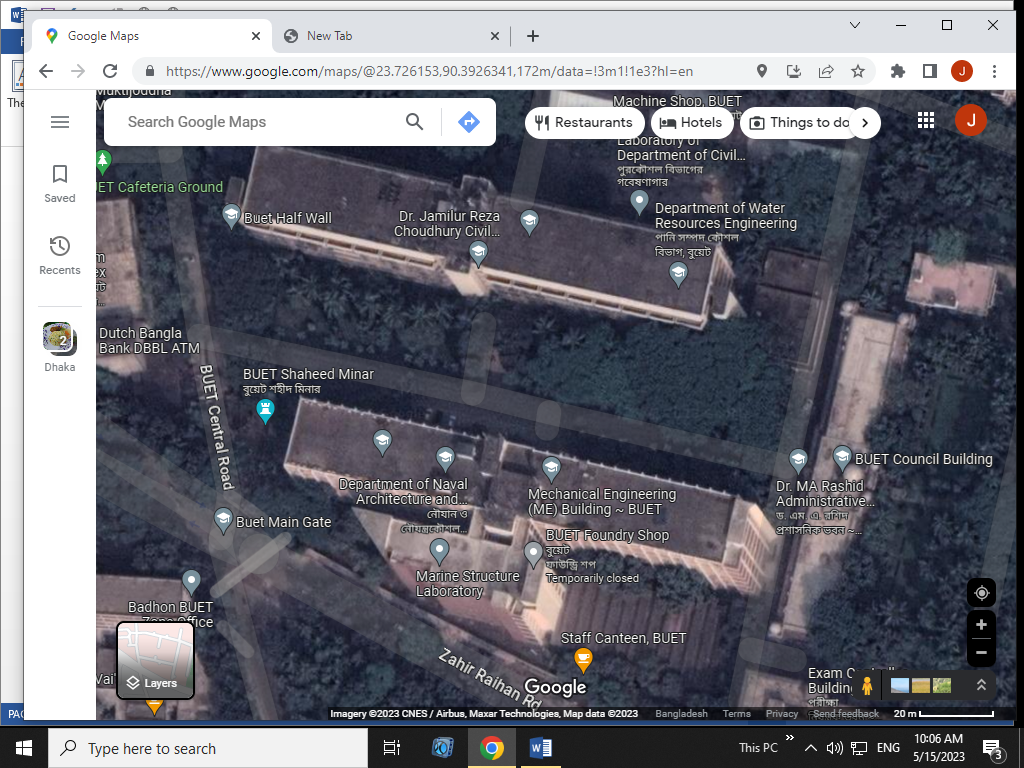
Task: Click the profile avatar J
Action: pyautogui.click(x=970, y=120)
